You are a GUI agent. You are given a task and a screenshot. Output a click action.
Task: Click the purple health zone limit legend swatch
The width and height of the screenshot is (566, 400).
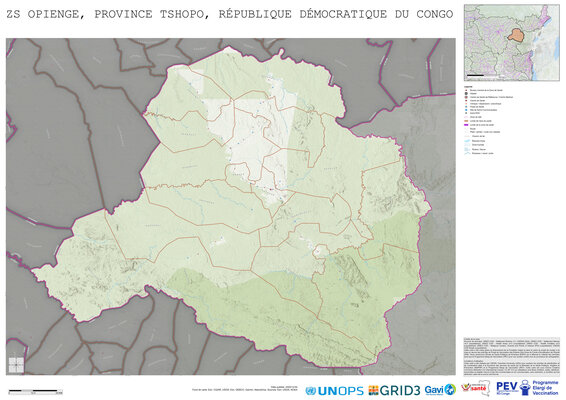point(467,125)
